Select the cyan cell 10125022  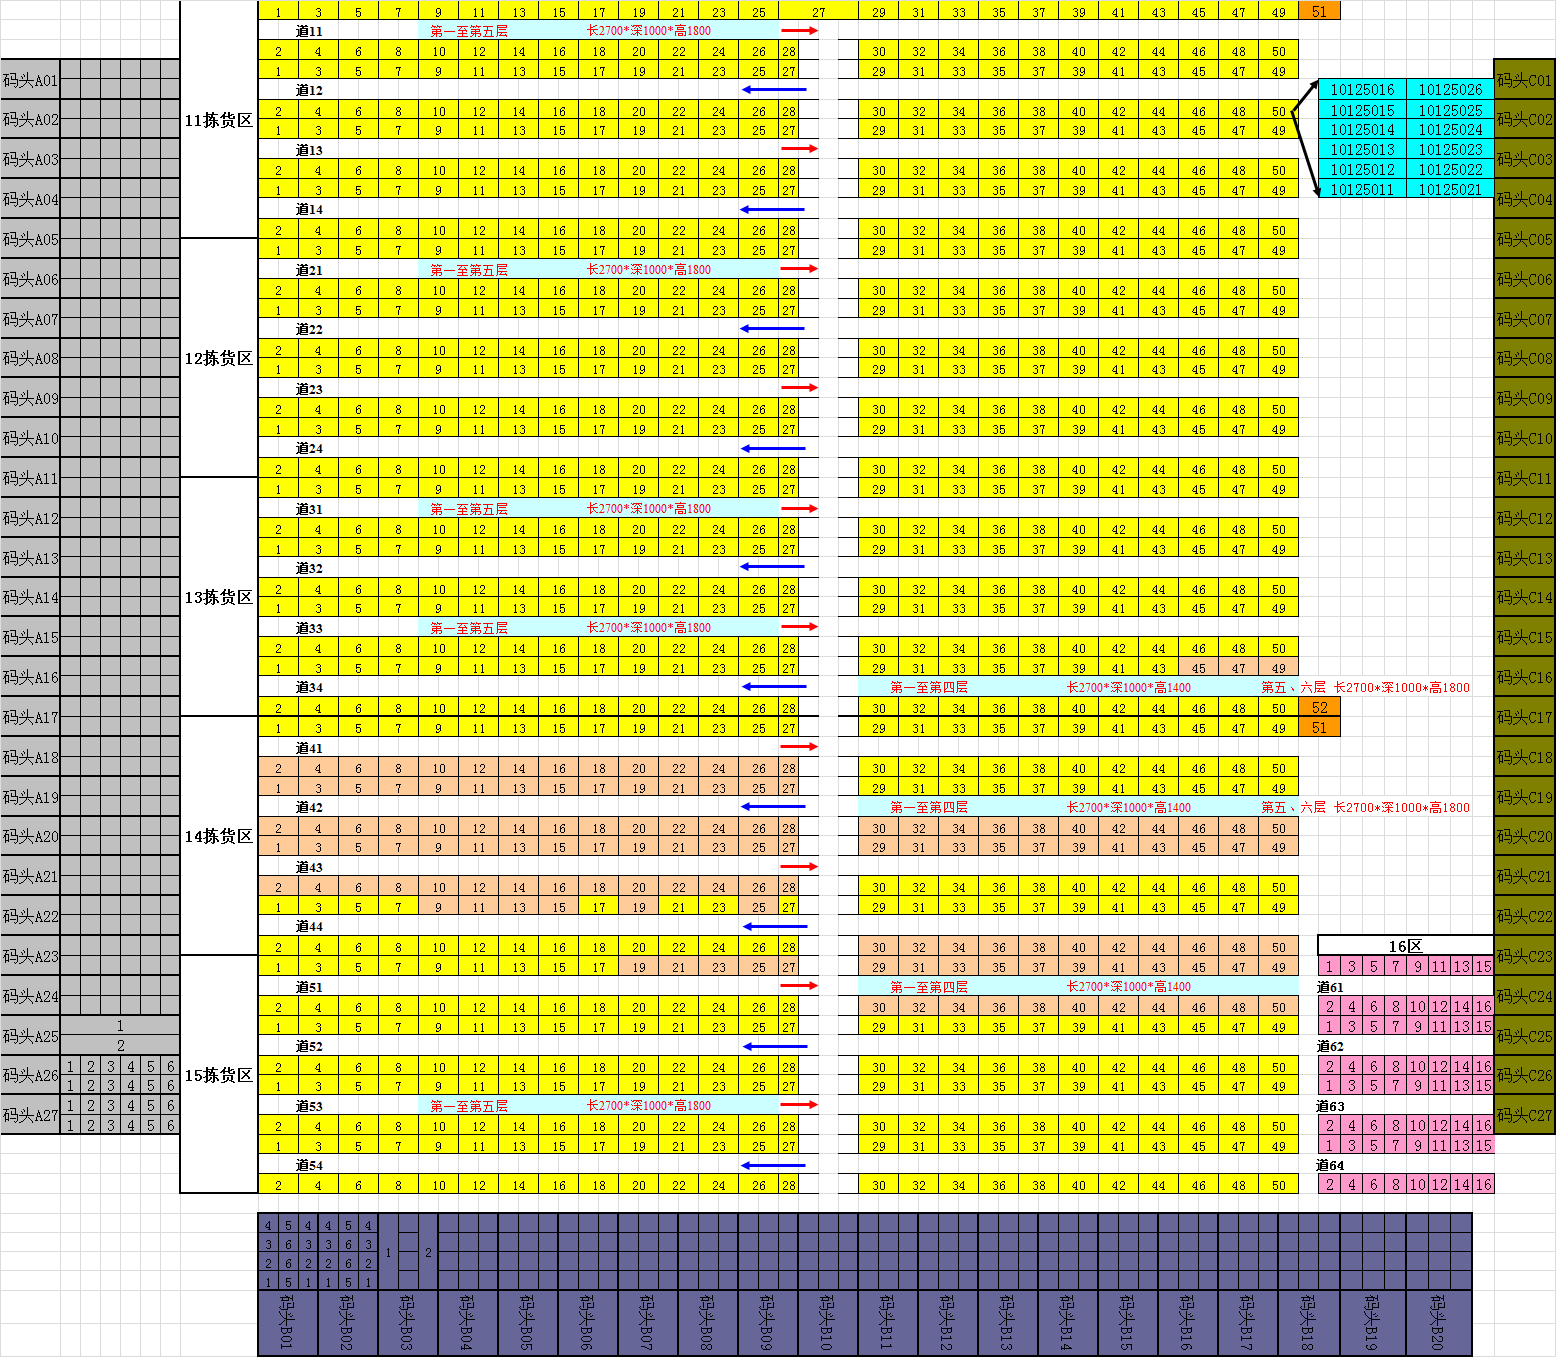tap(1450, 170)
